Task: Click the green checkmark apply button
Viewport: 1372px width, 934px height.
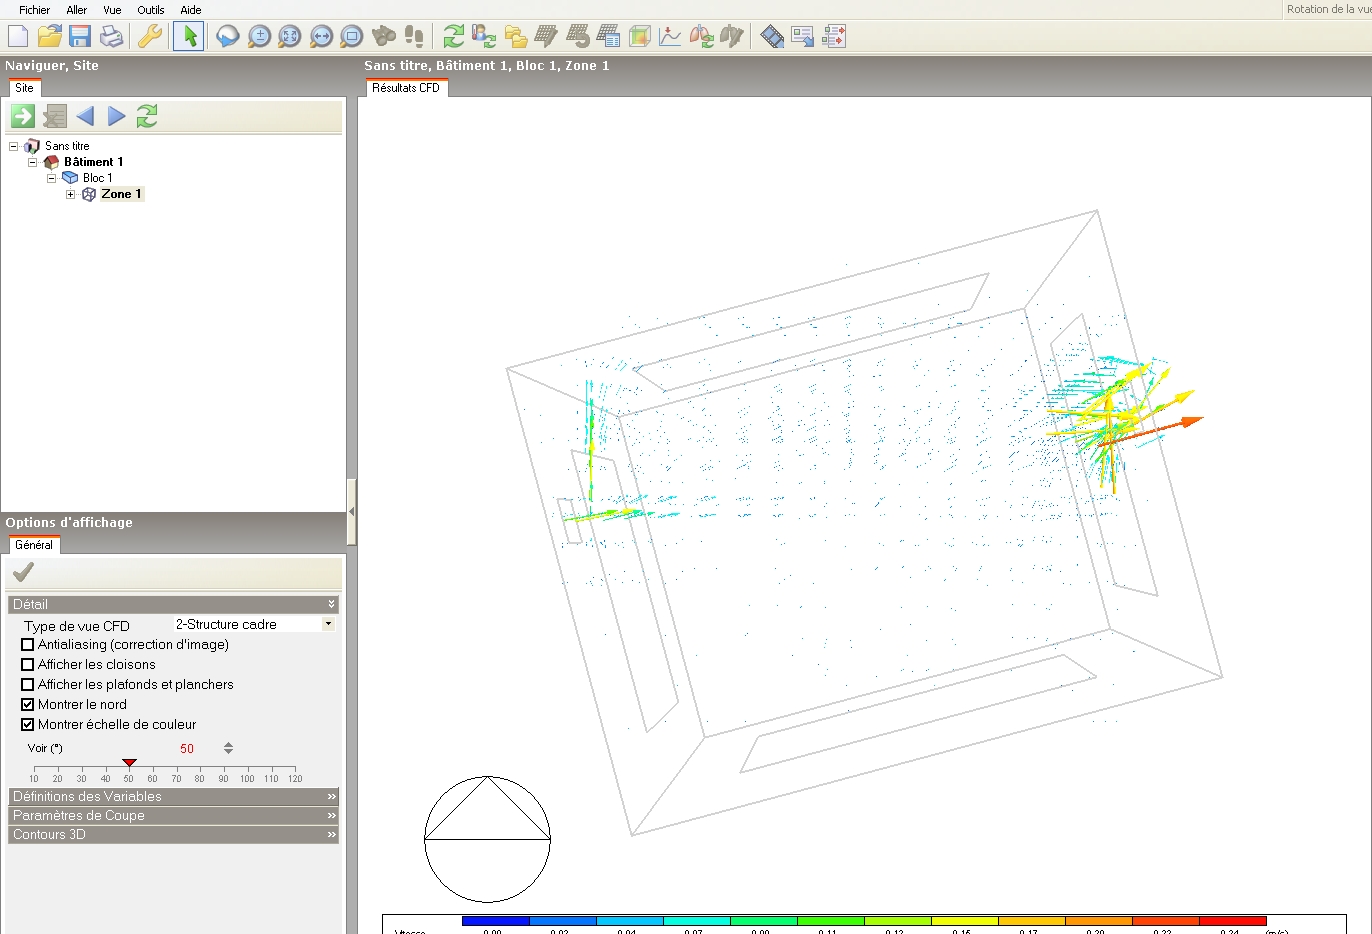Action: (x=23, y=571)
